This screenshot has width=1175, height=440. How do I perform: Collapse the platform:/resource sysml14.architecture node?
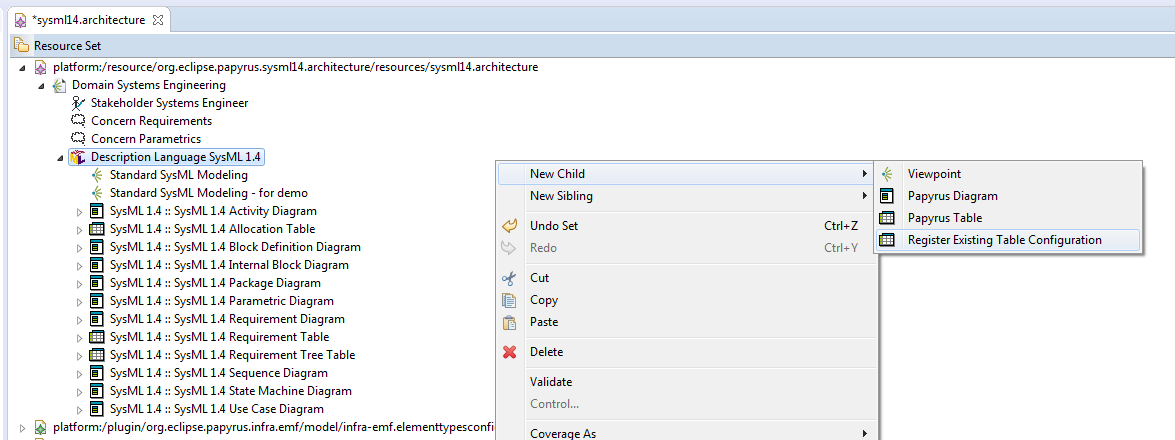coord(22,67)
